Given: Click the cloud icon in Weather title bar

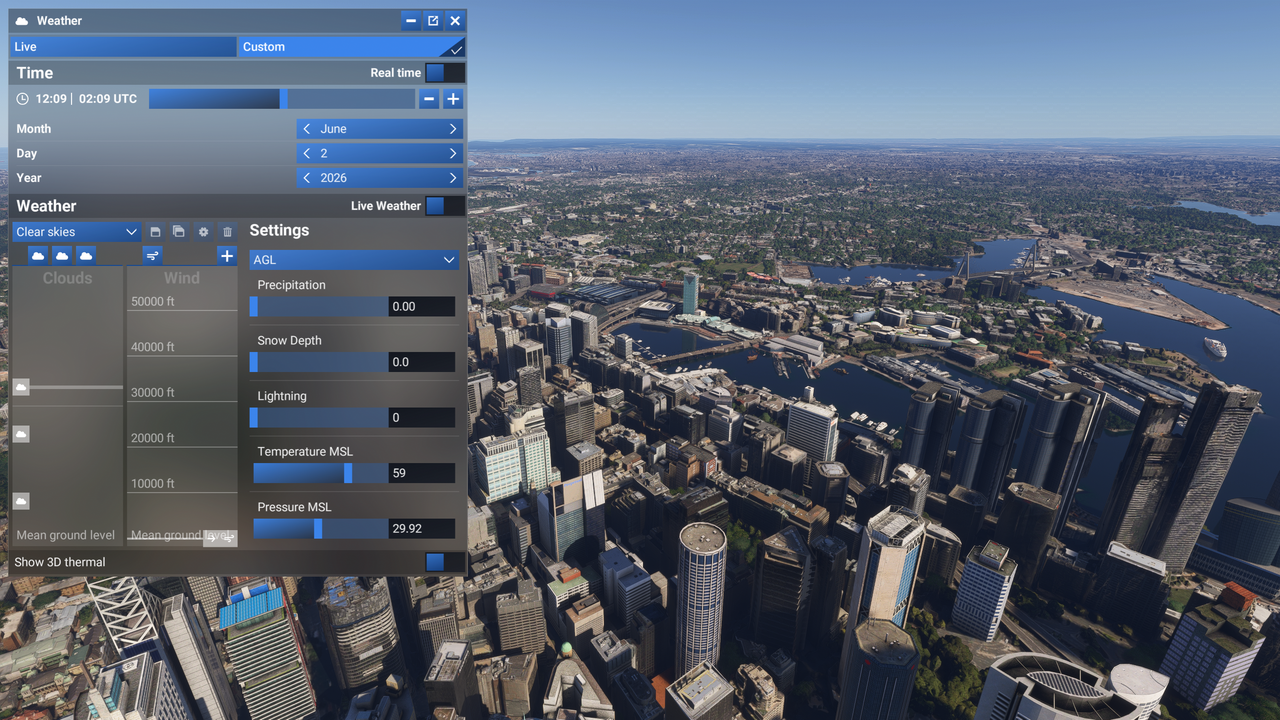Looking at the screenshot, I should (22, 21).
